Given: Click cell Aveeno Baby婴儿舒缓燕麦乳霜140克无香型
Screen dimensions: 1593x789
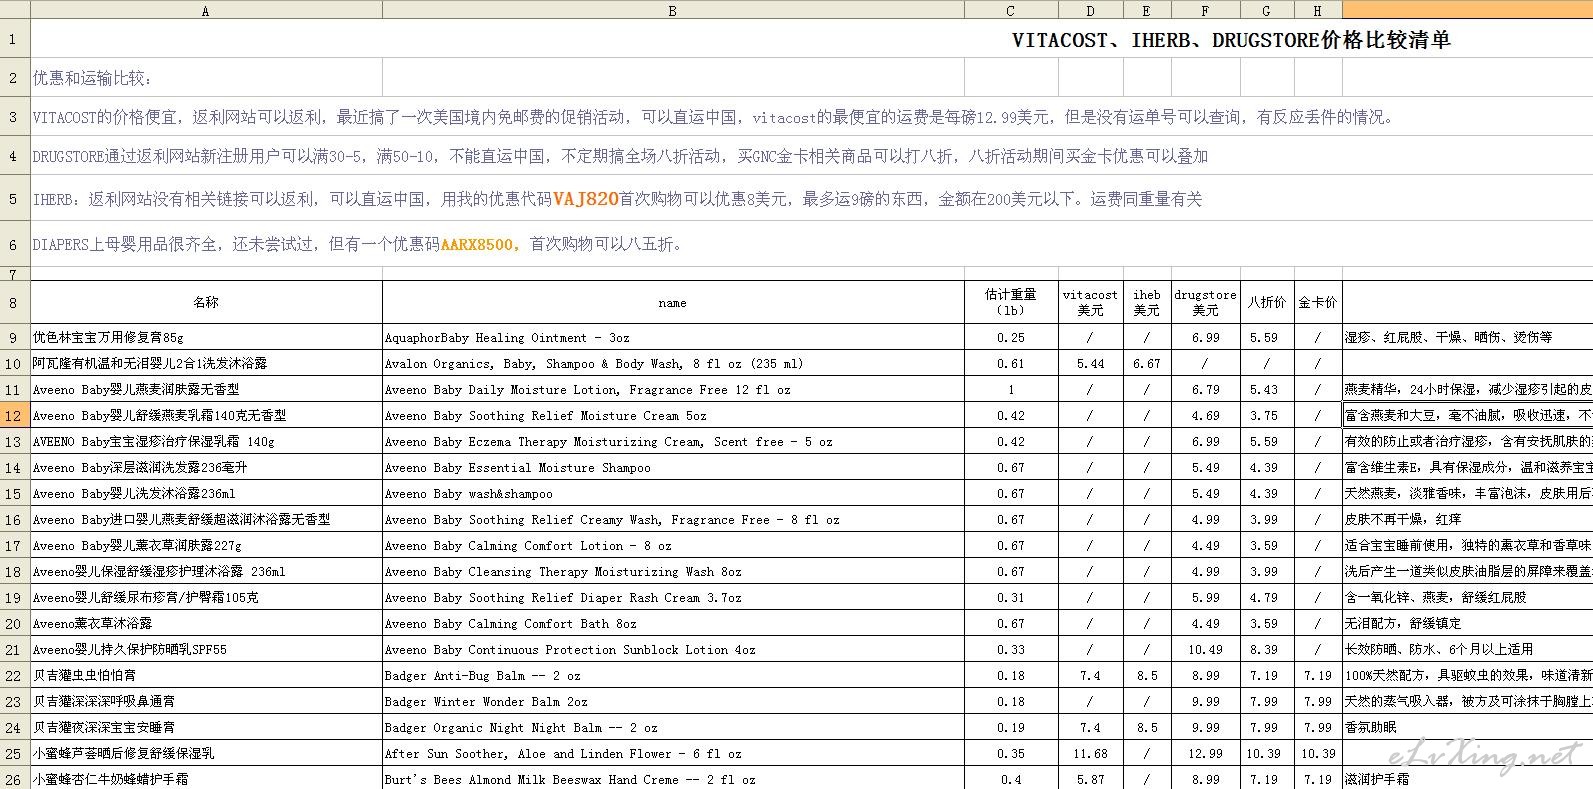Looking at the screenshot, I should pos(206,415).
